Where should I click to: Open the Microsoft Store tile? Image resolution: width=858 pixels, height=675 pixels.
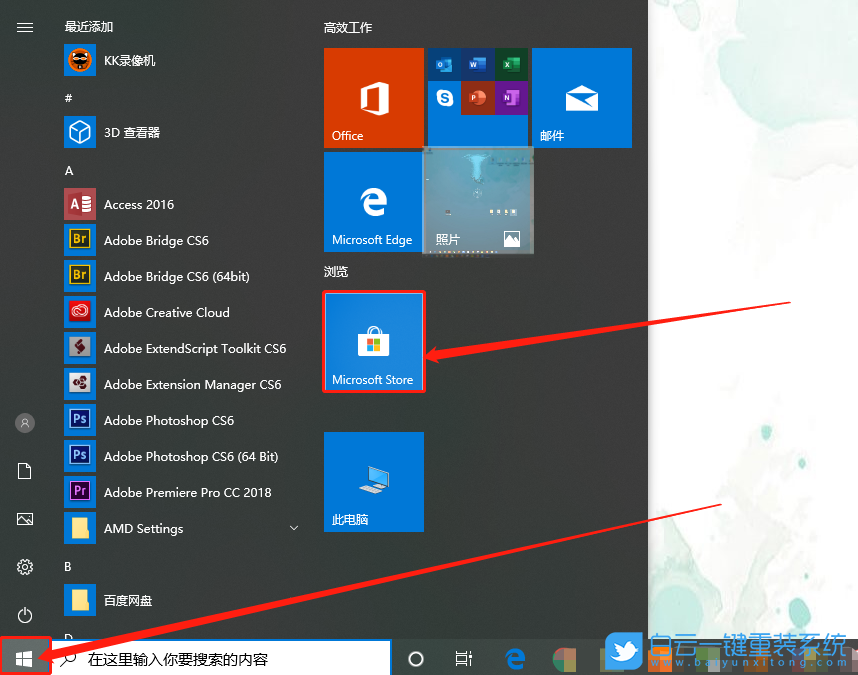tap(374, 341)
